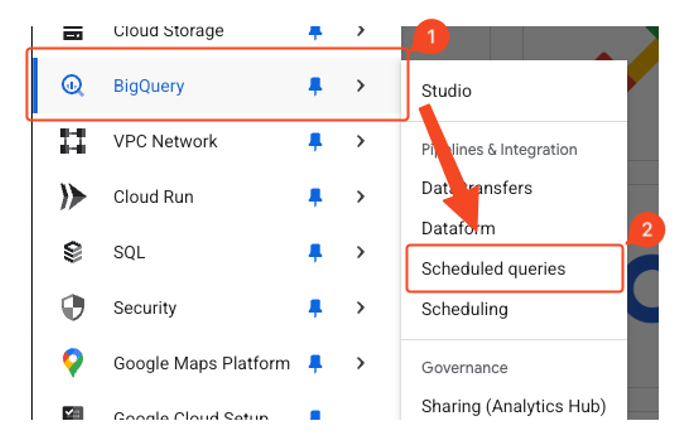684x446 pixels.
Task: Select the Cloud Run label
Action: point(154,197)
